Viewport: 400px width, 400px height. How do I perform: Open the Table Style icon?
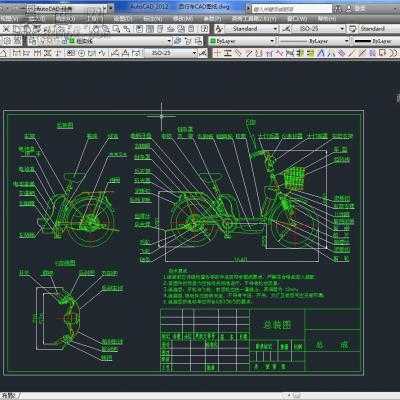[353, 29]
